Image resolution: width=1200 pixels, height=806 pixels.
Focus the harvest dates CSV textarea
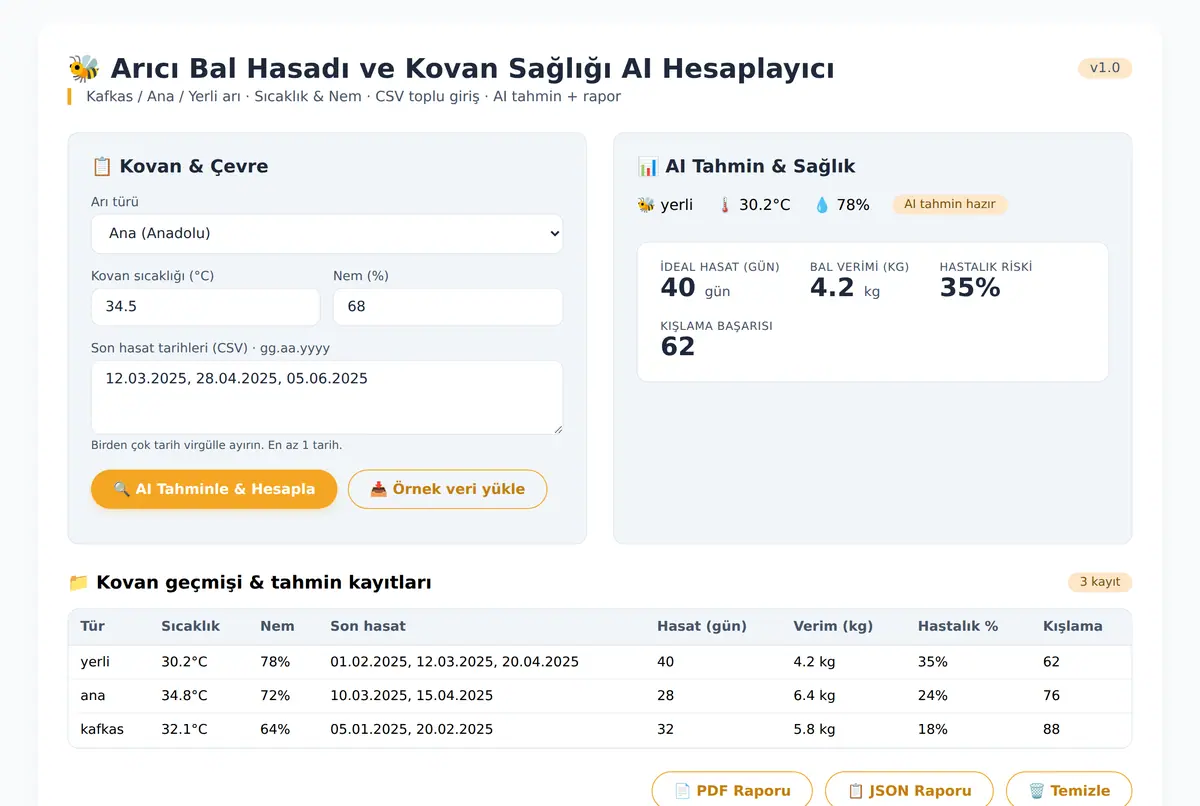pos(327,397)
